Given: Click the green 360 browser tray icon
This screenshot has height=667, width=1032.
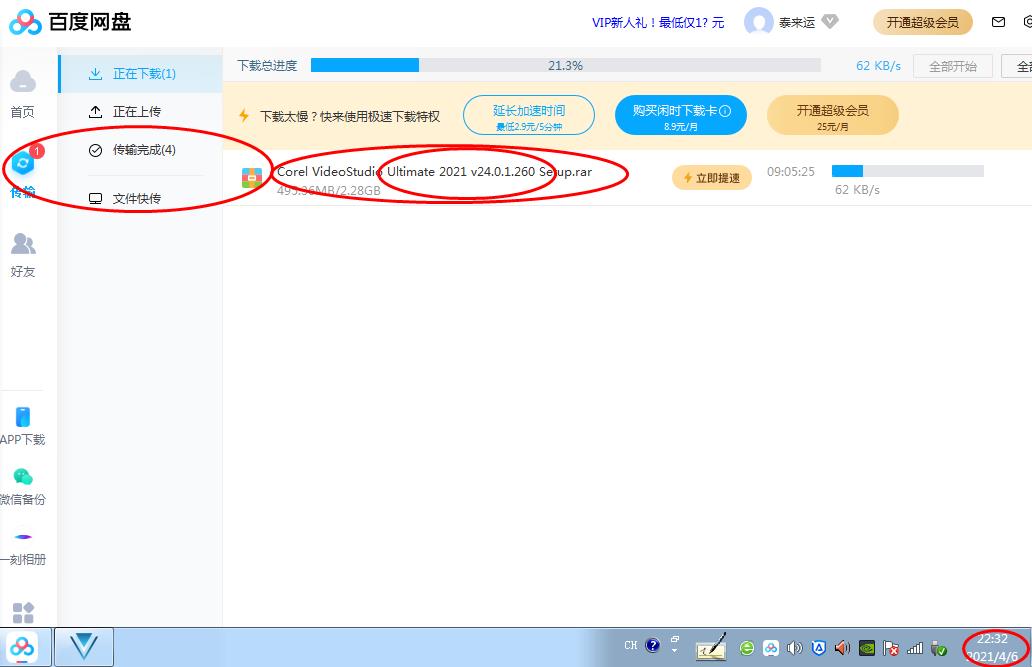Looking at the screenshot, I should pyautogui.click(x=746, y=649).
